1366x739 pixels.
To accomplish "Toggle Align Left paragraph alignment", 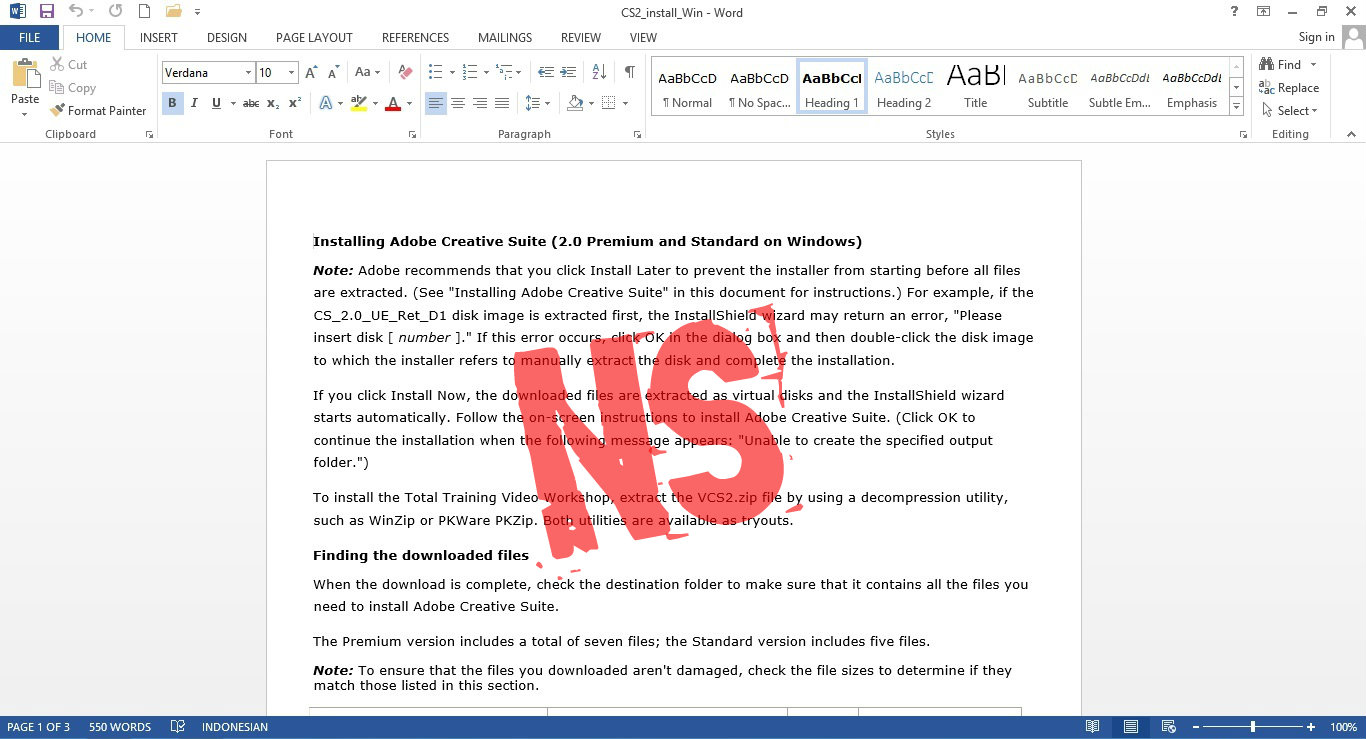I will tap(436, 103).
